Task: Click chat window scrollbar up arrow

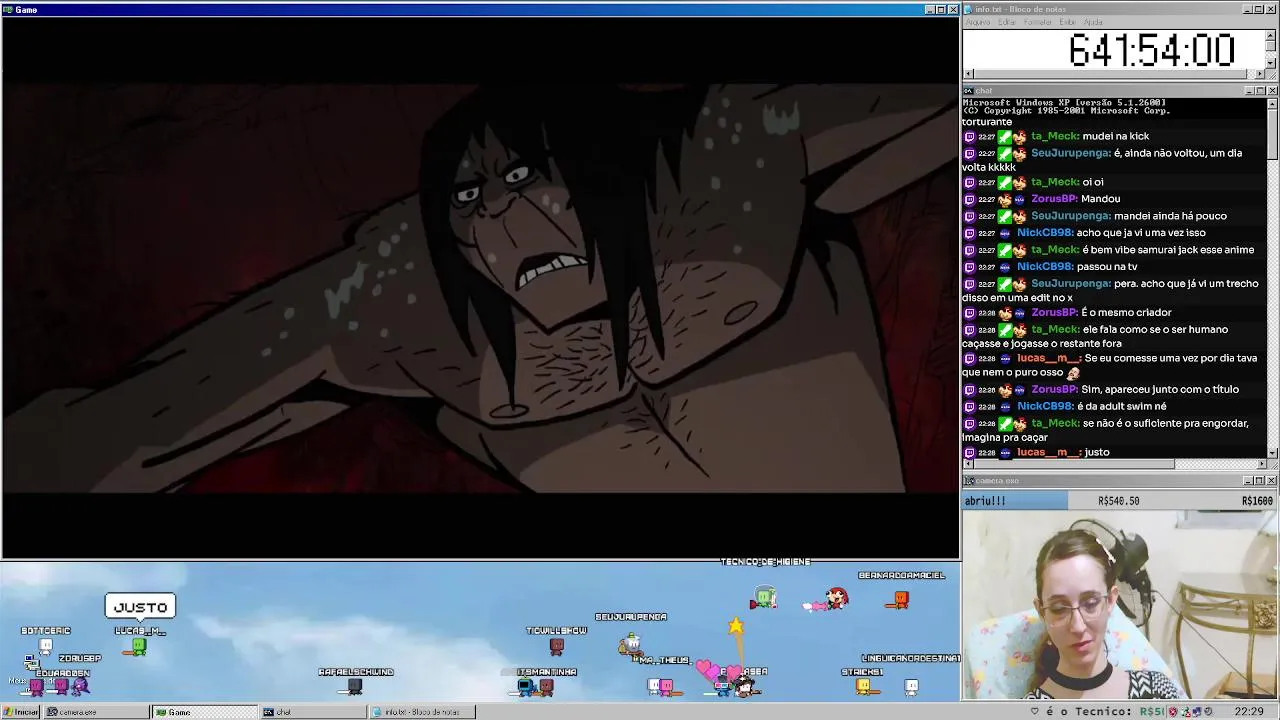Action: pos(1272,103)
